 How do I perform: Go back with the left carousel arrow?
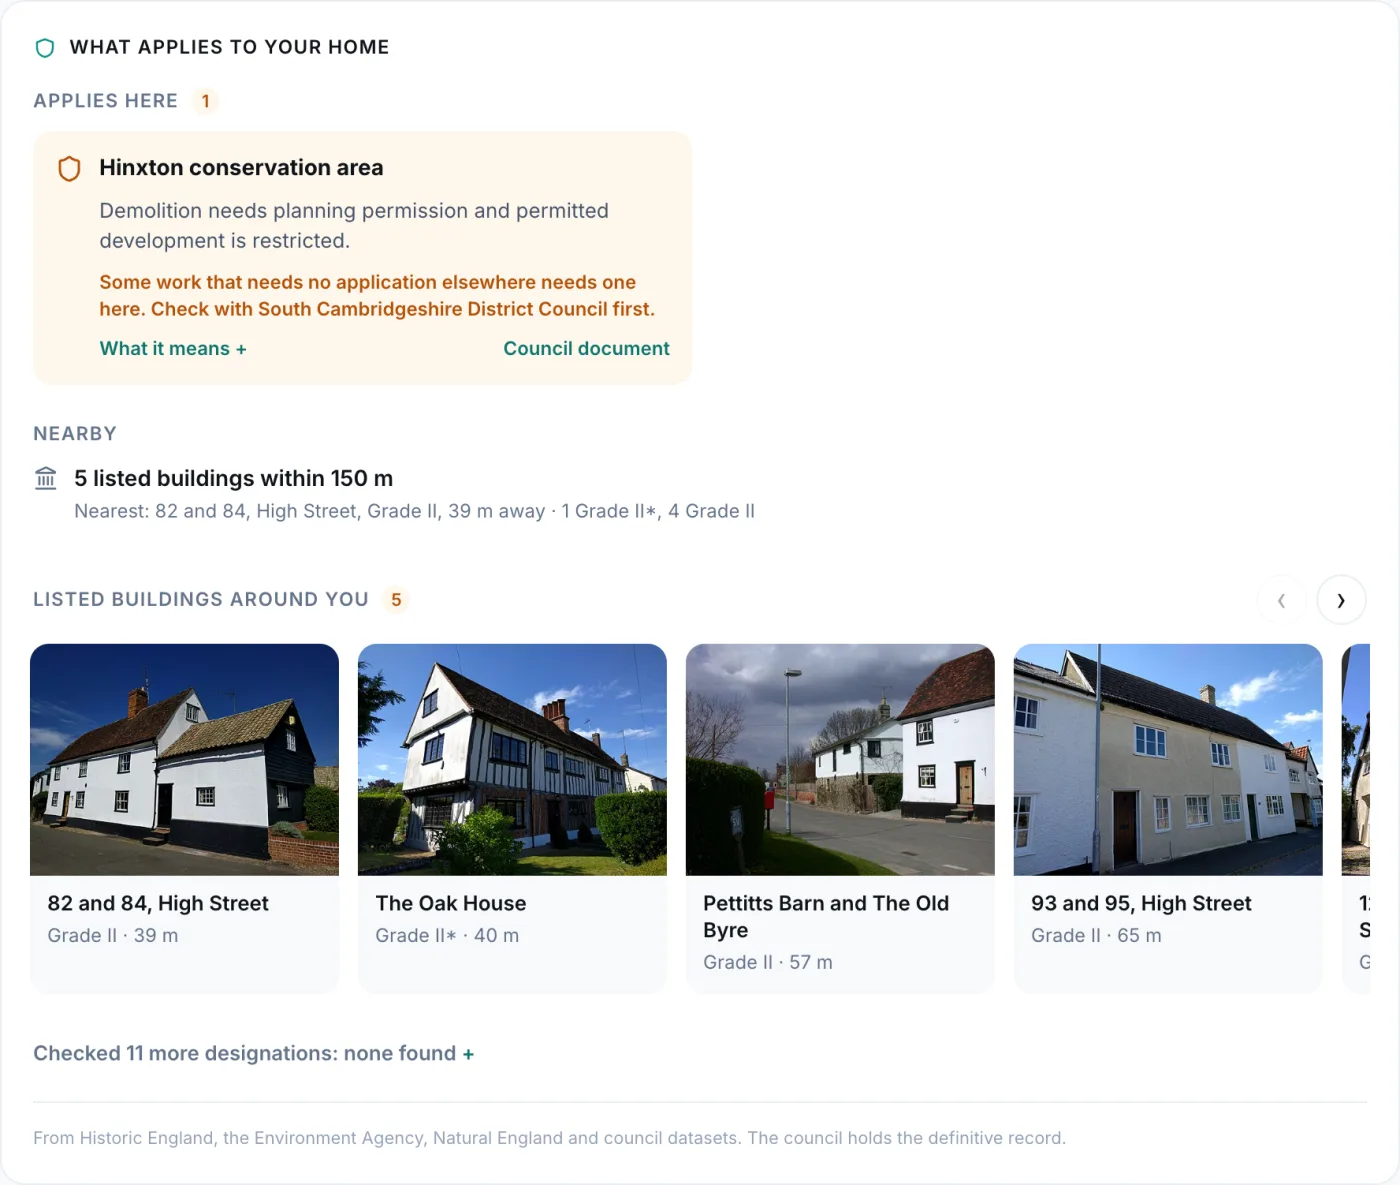pyautogui.click(x=1281, y=600)
